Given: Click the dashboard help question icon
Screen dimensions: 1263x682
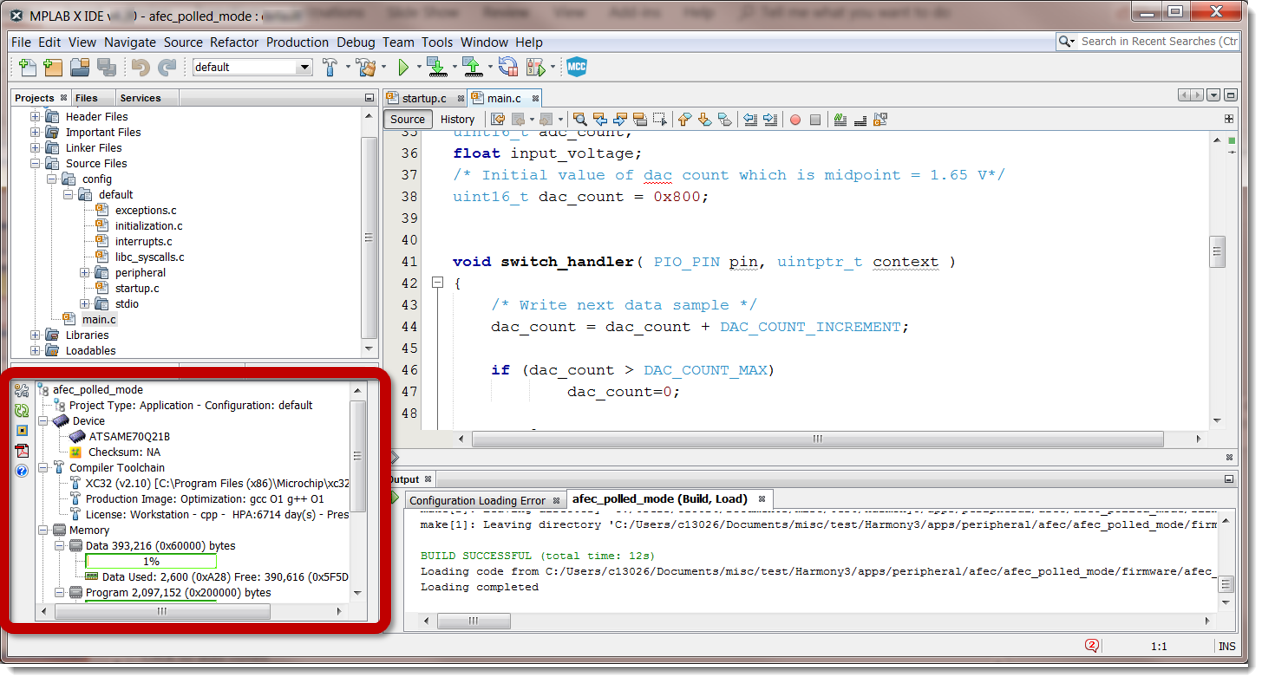Looking at the screenshot, I should coord(21,471).
